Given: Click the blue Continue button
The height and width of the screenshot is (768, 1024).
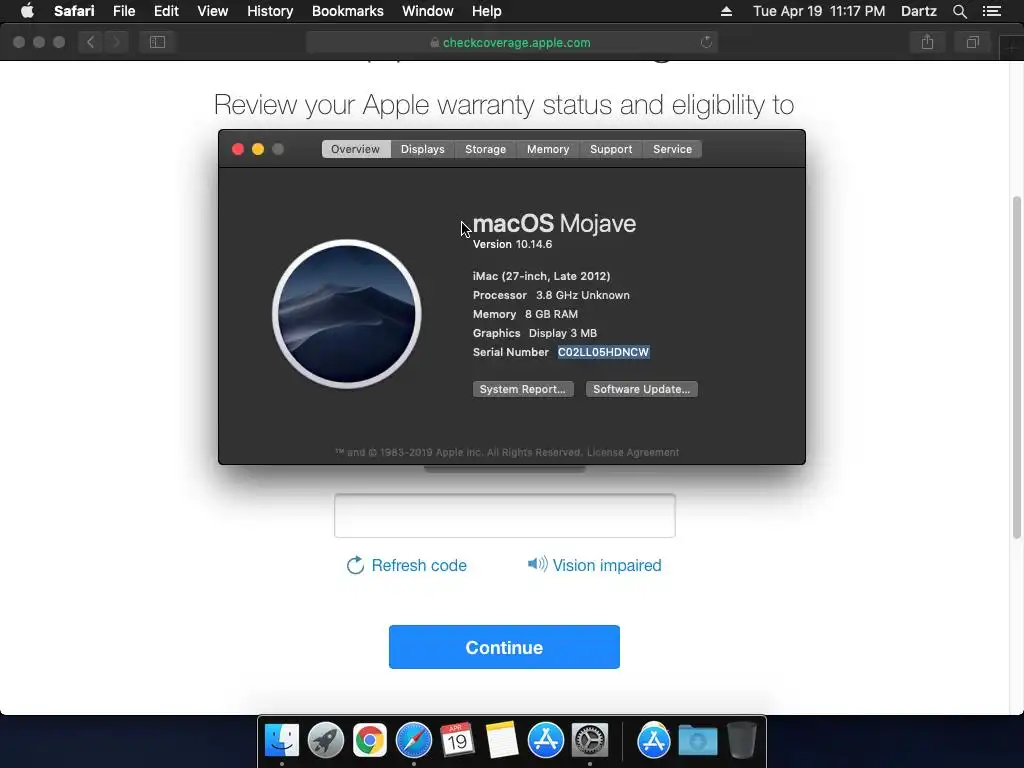Looking at the screenshot, I should click(504, 647).
